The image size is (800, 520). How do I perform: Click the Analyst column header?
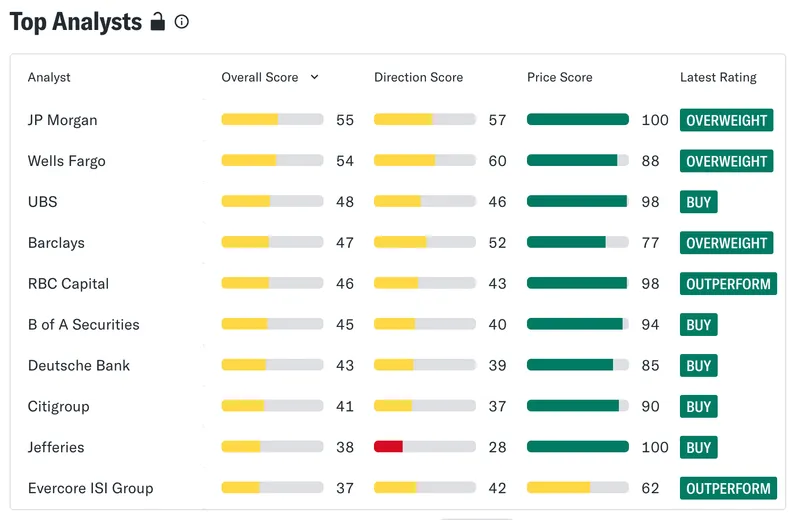(x=49, y=77)
